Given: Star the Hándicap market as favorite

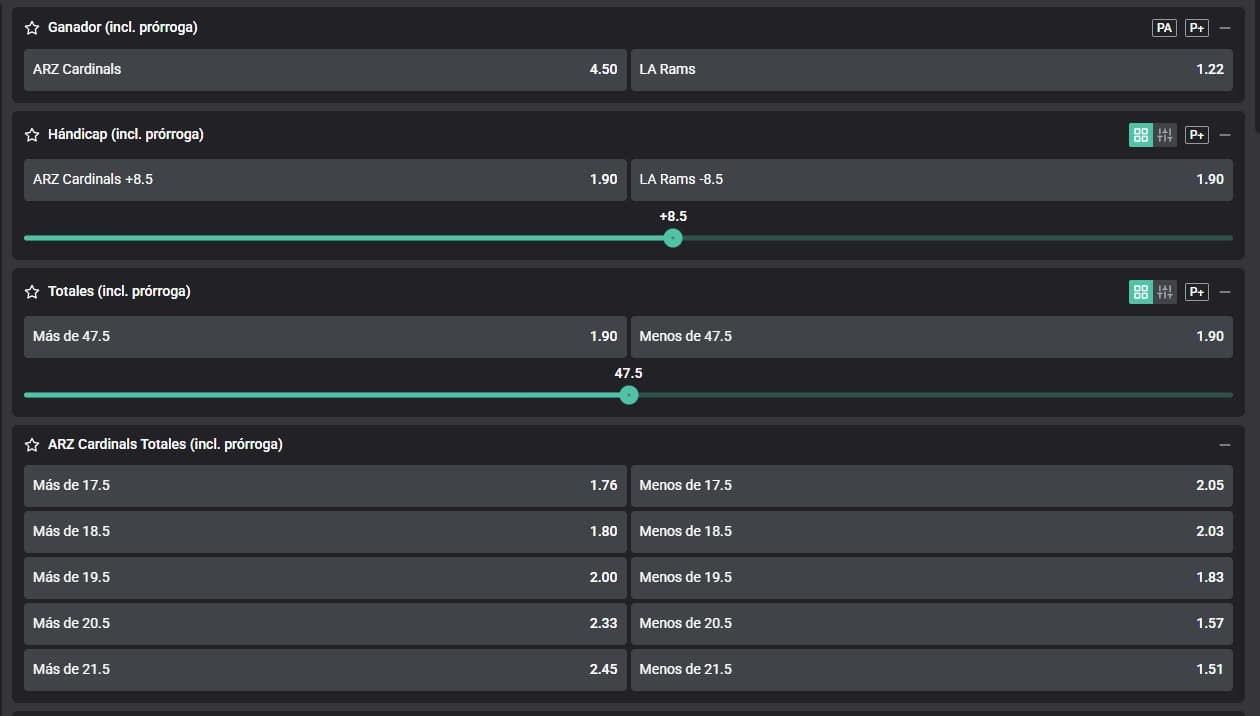Looking at the screenshot, I should 32,135.
